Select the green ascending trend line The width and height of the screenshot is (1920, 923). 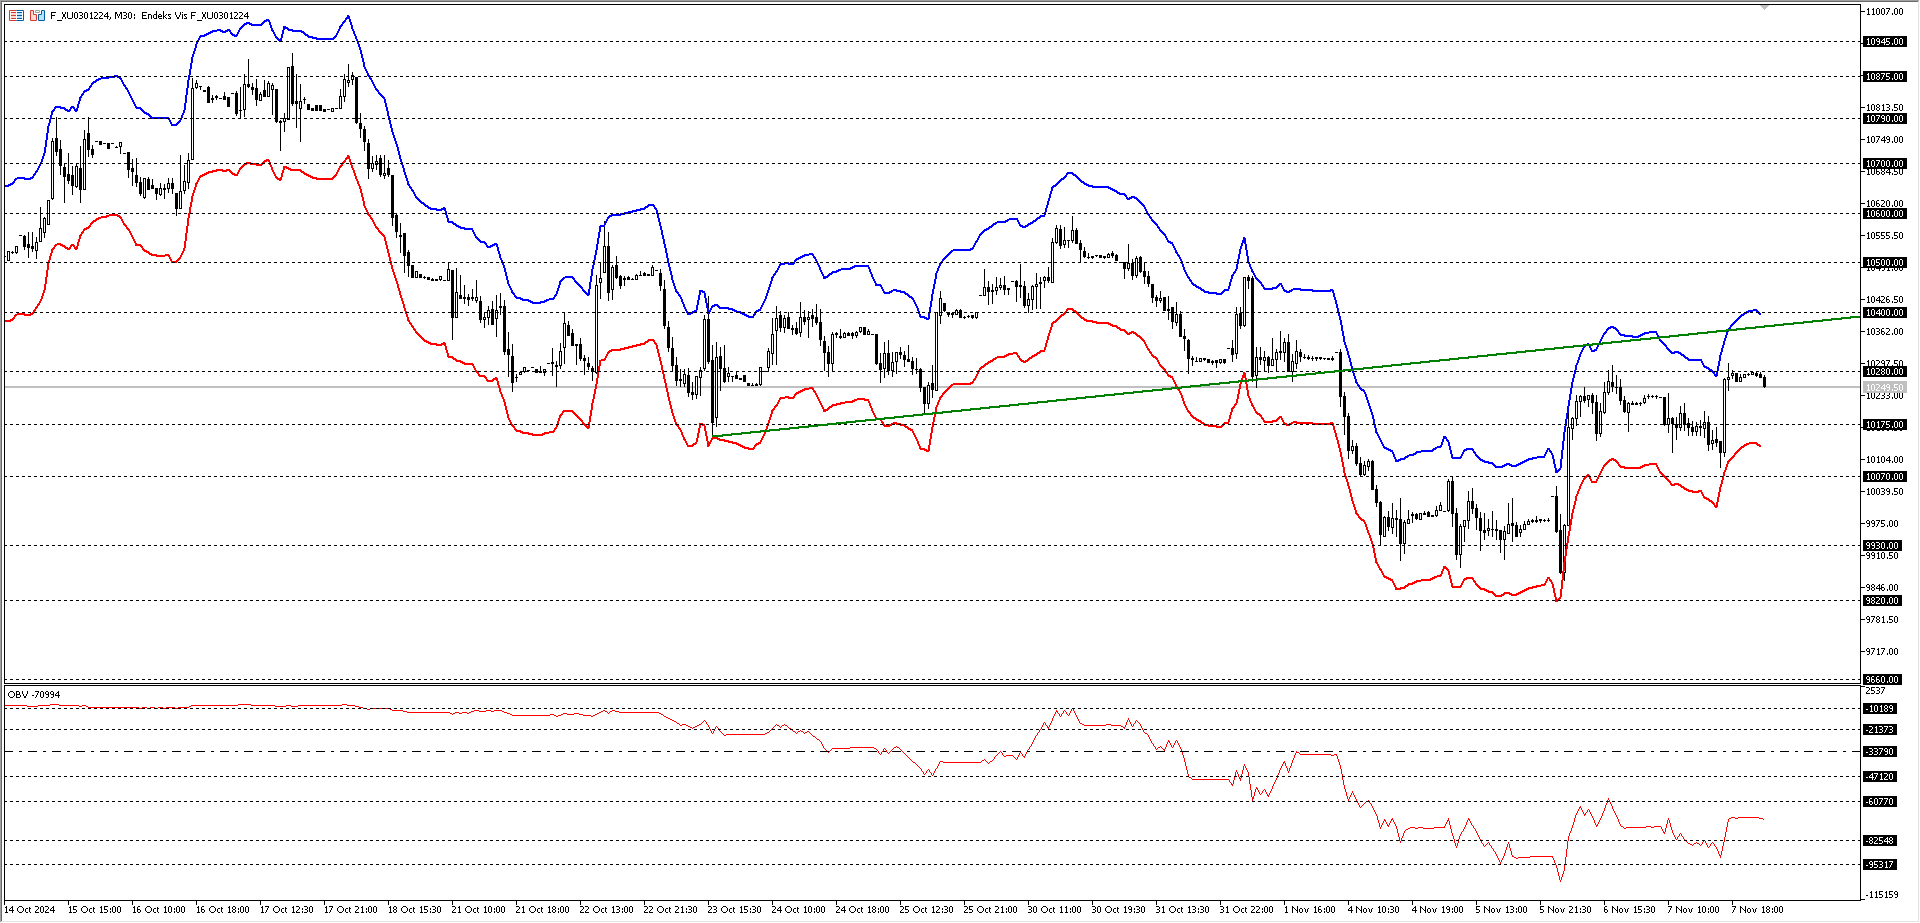coord(1285,376)
